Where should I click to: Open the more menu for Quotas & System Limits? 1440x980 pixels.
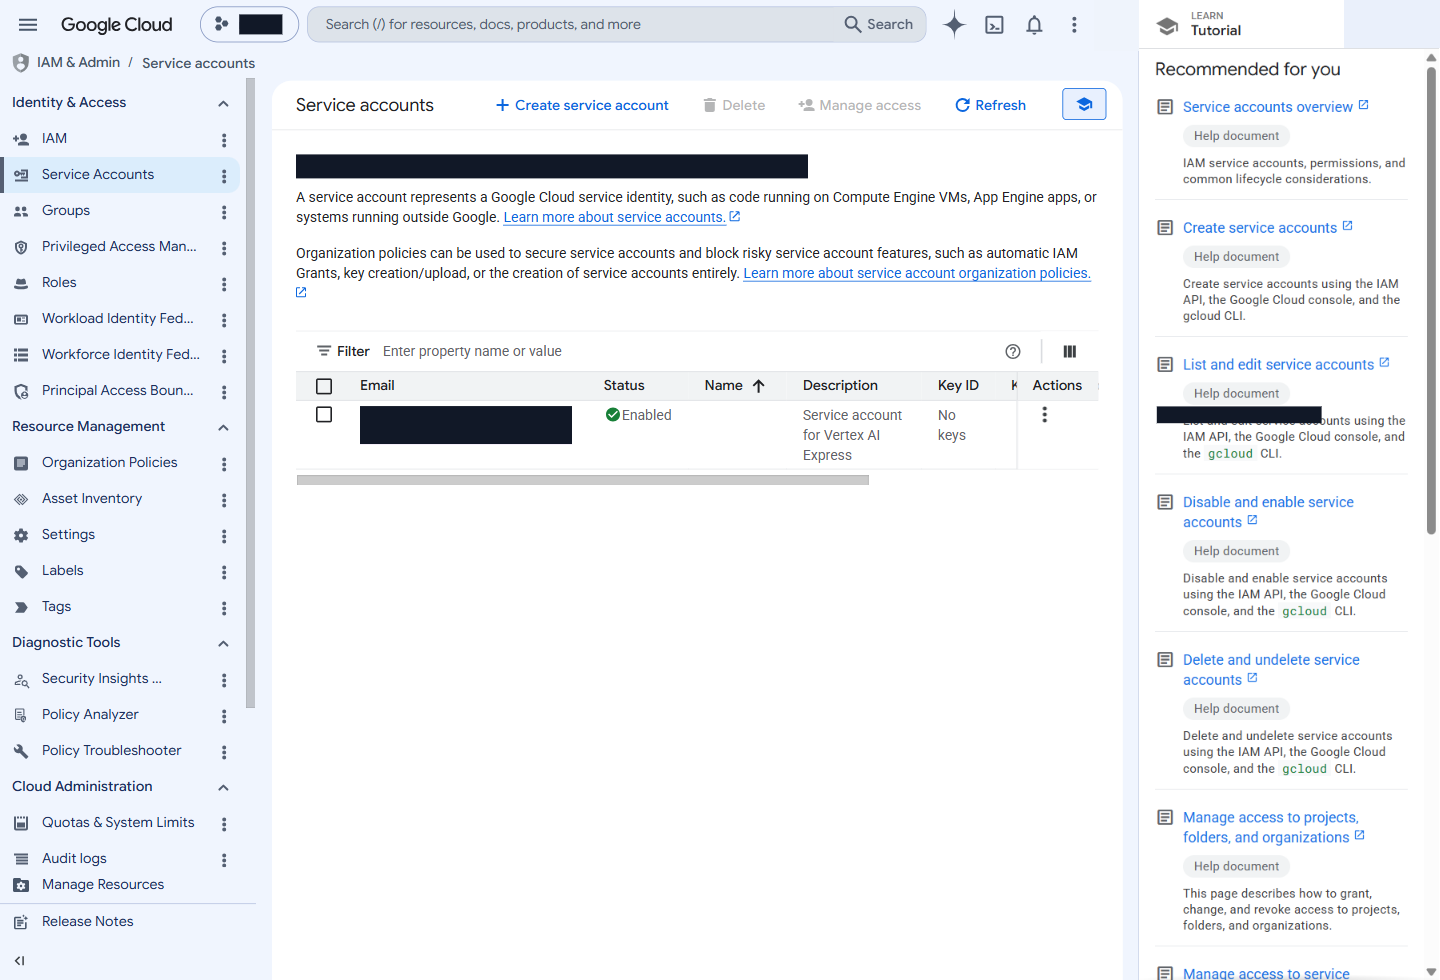coord(224,824)
